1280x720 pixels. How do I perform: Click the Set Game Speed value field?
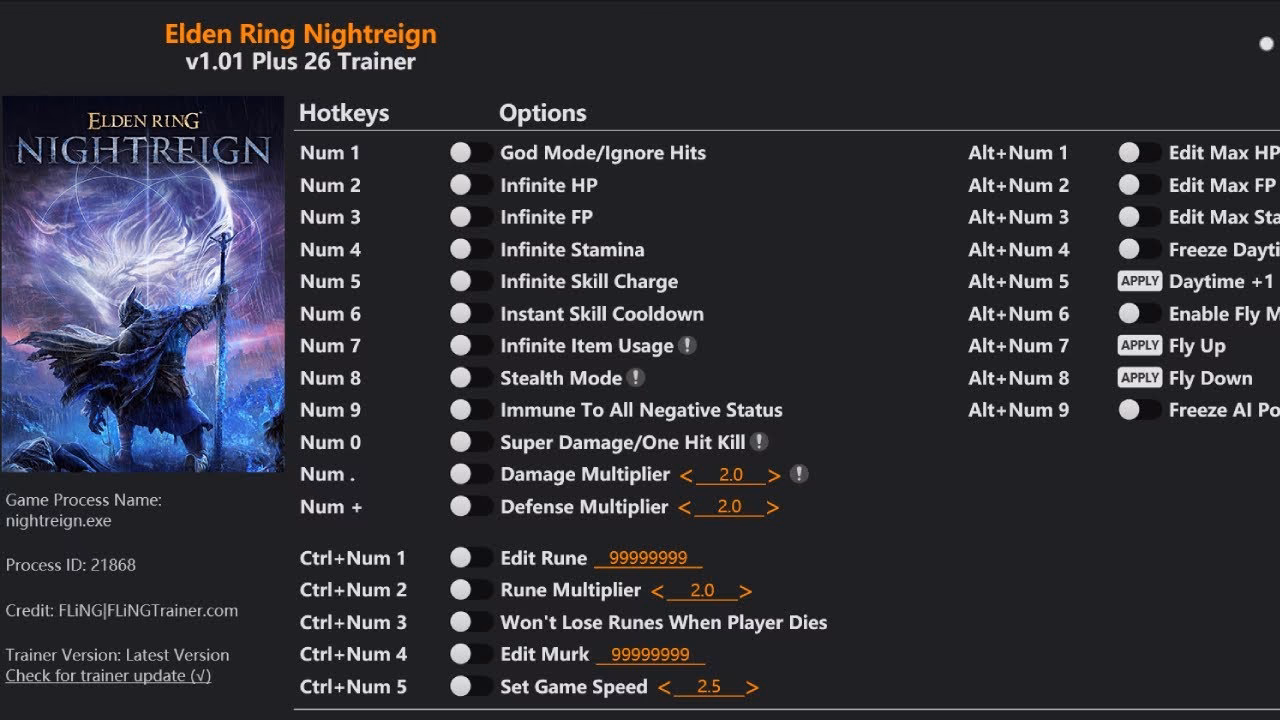[x=708, y=687]
